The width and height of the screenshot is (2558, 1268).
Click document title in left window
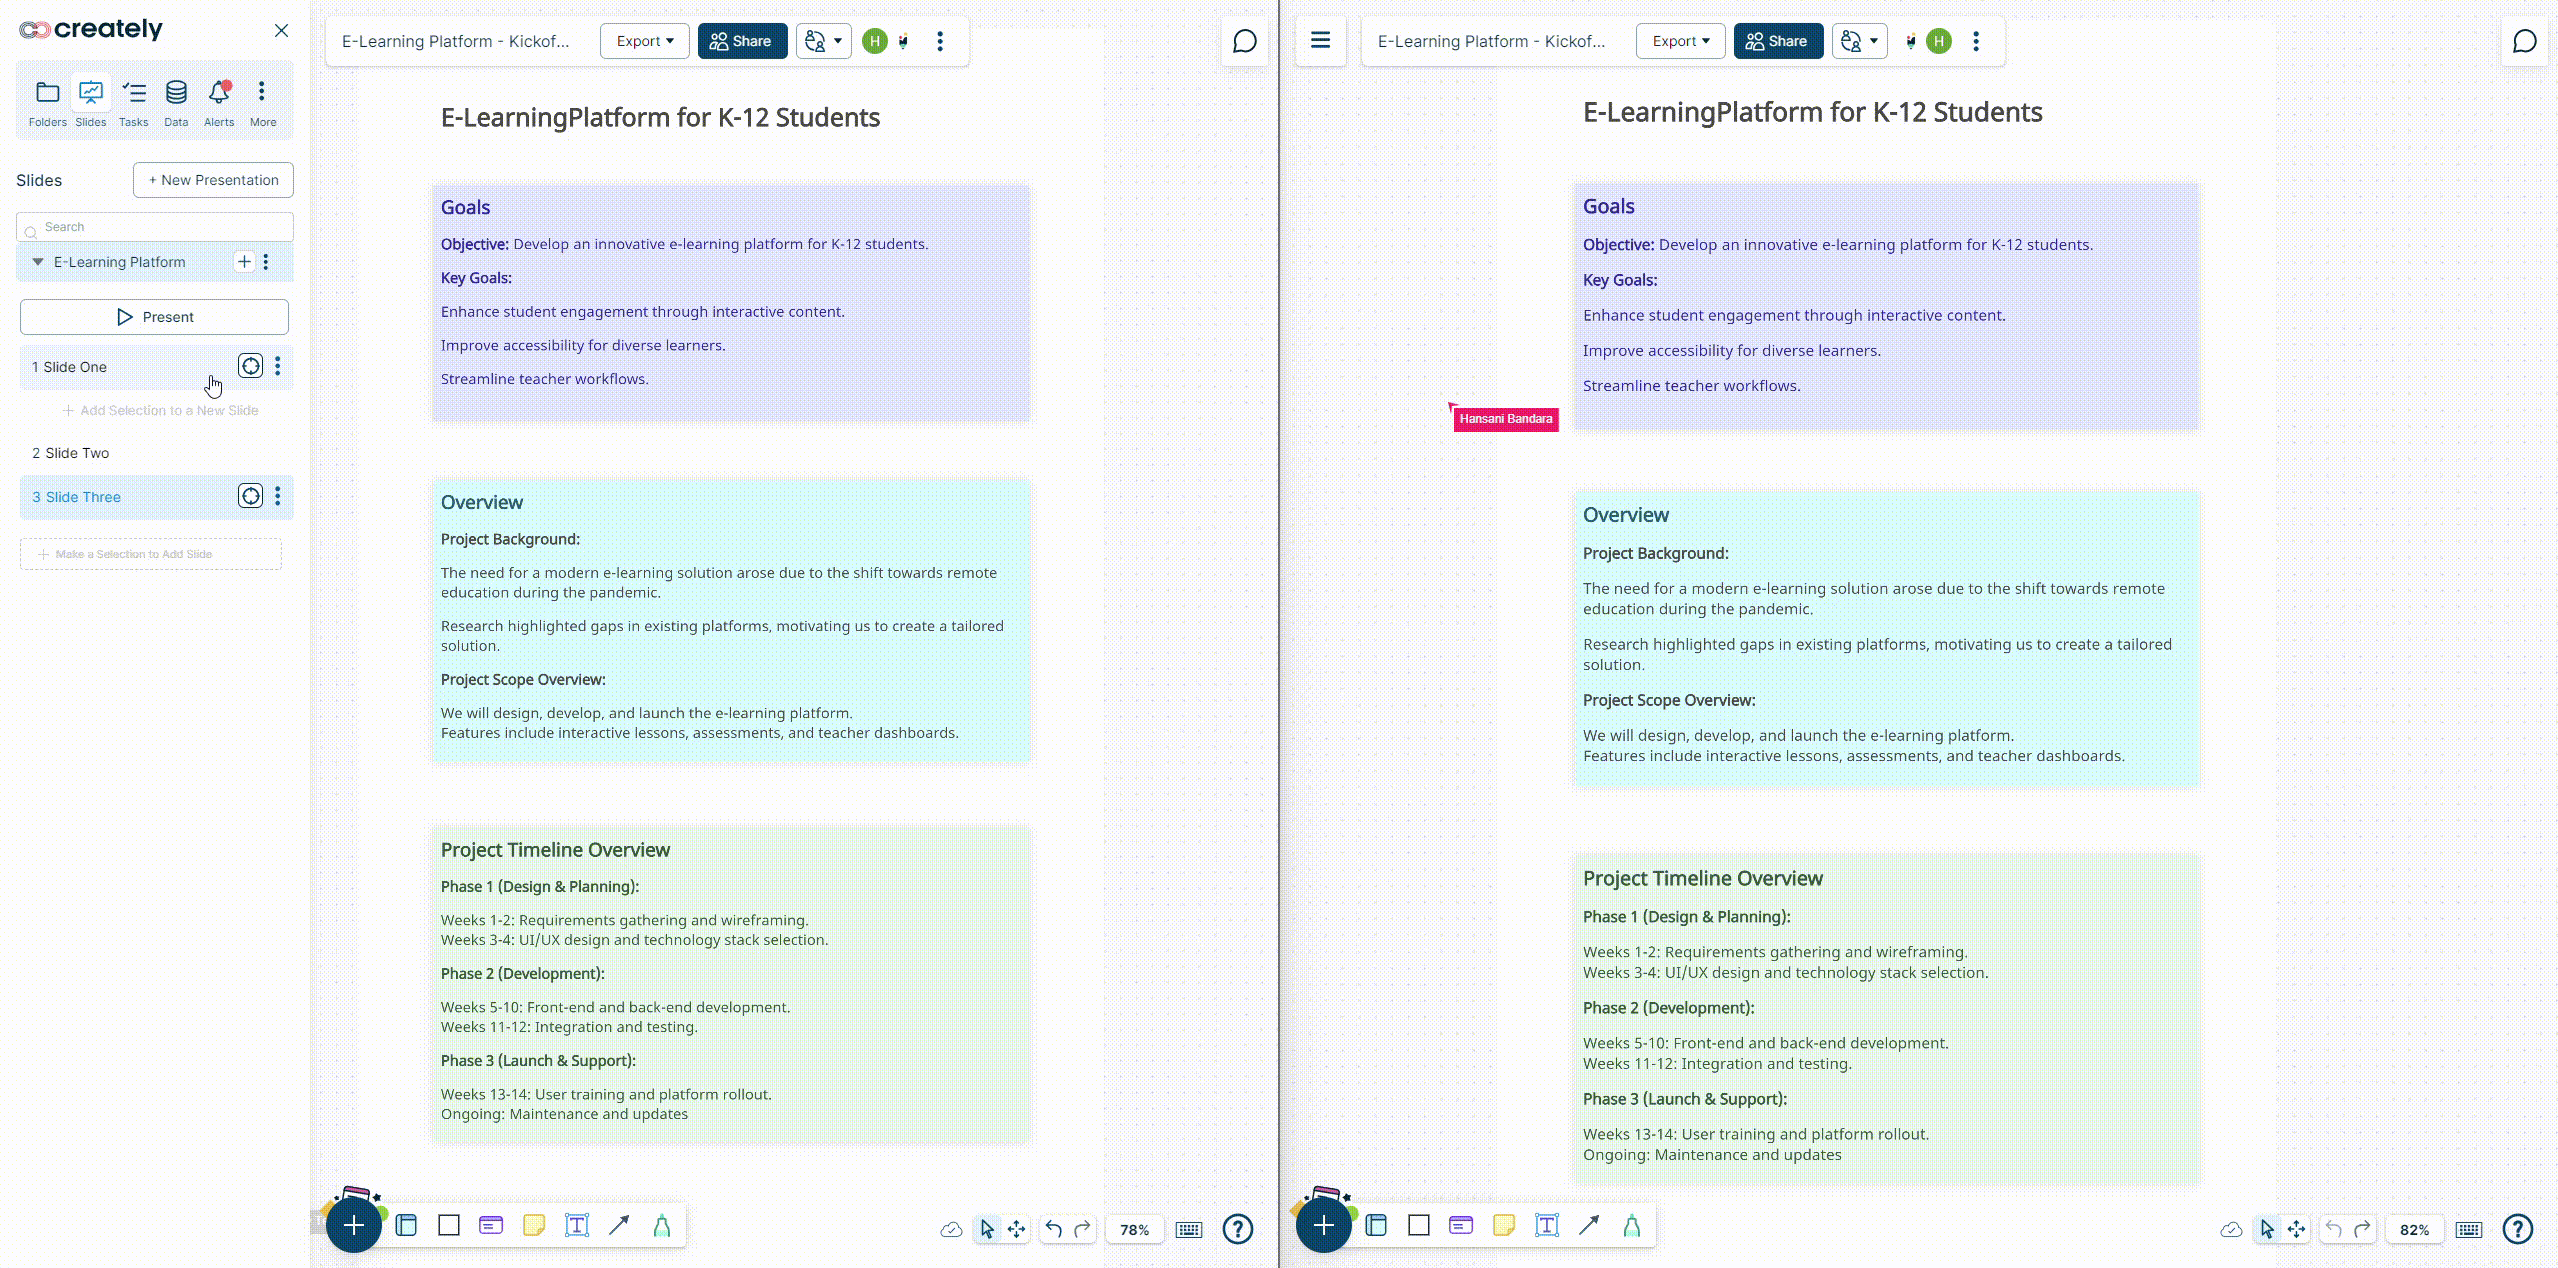pyautogui.click(x=455, y=41)
